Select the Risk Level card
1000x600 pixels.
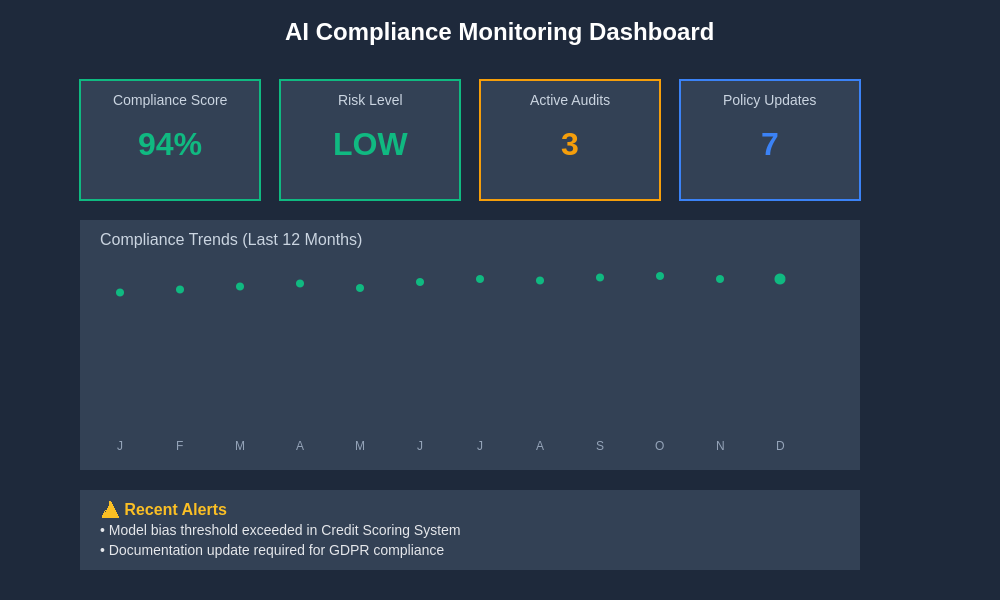(370, 140)
